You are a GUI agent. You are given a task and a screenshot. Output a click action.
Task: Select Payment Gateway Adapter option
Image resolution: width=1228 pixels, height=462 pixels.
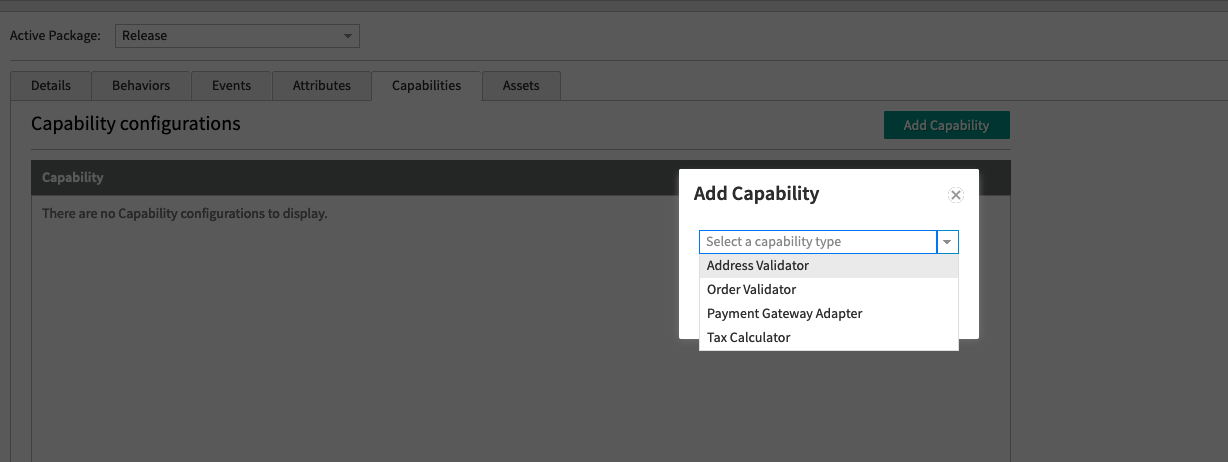click(x=828, y=314)
